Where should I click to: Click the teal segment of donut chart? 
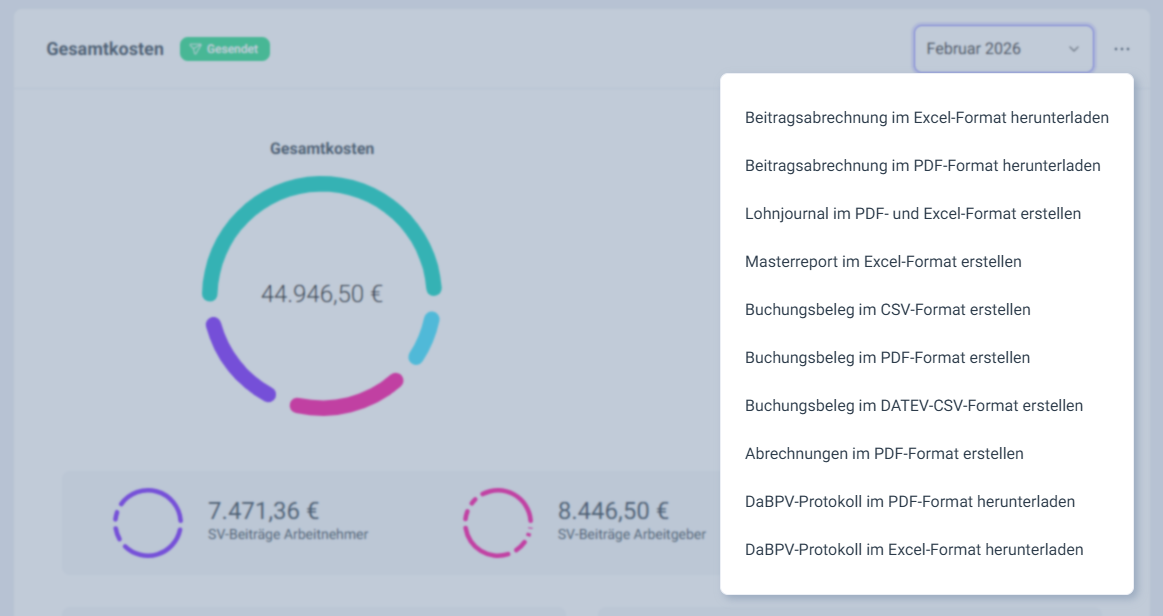tap(322, 185)
